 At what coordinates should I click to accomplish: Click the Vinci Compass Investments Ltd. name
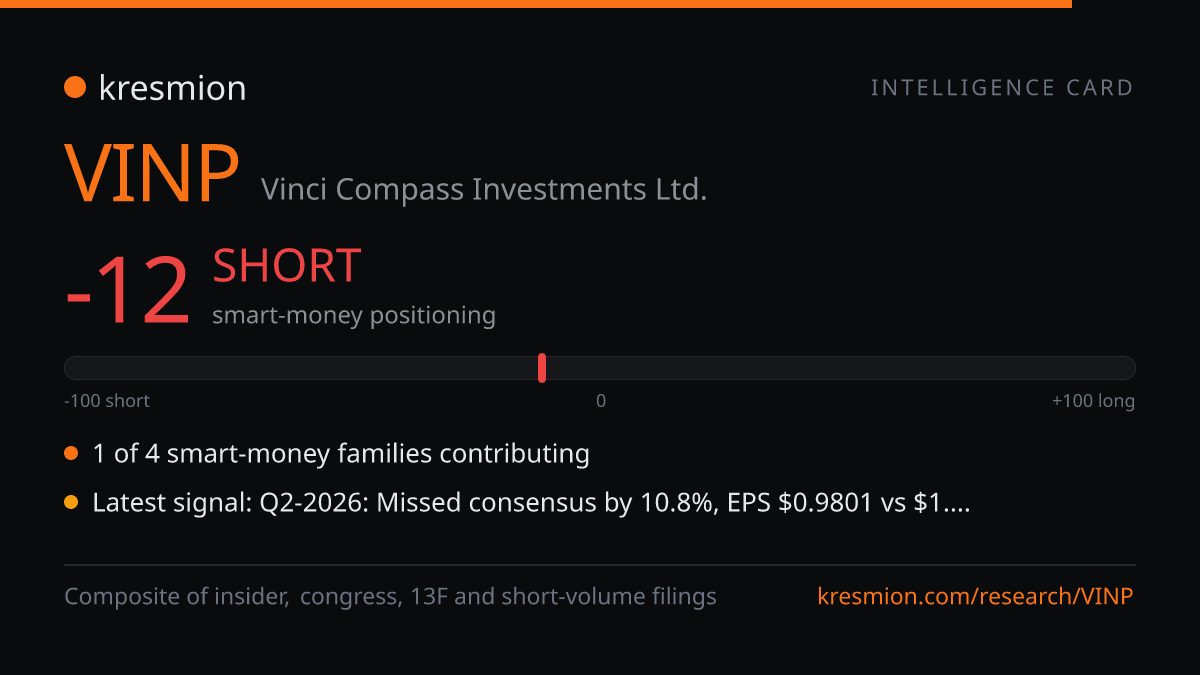tap(484, 189)
